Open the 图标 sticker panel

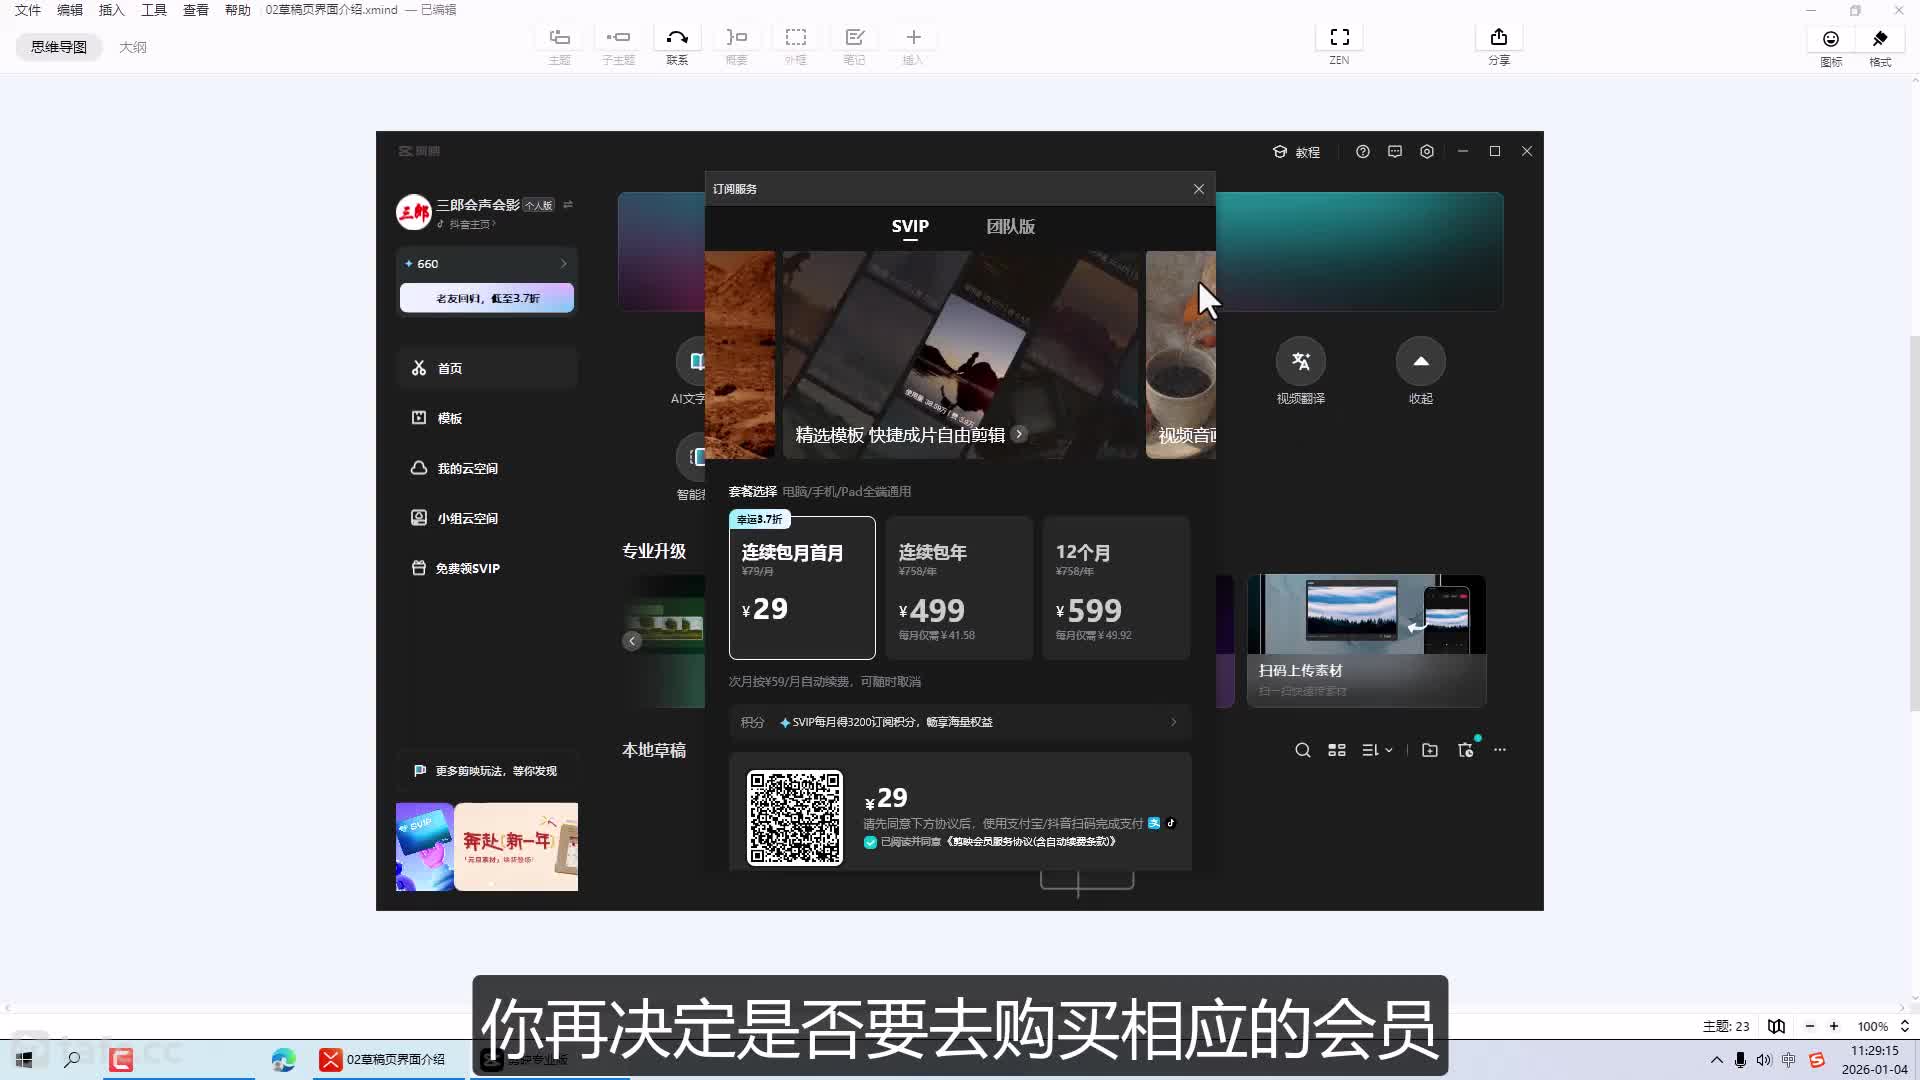pos(1830,40)
